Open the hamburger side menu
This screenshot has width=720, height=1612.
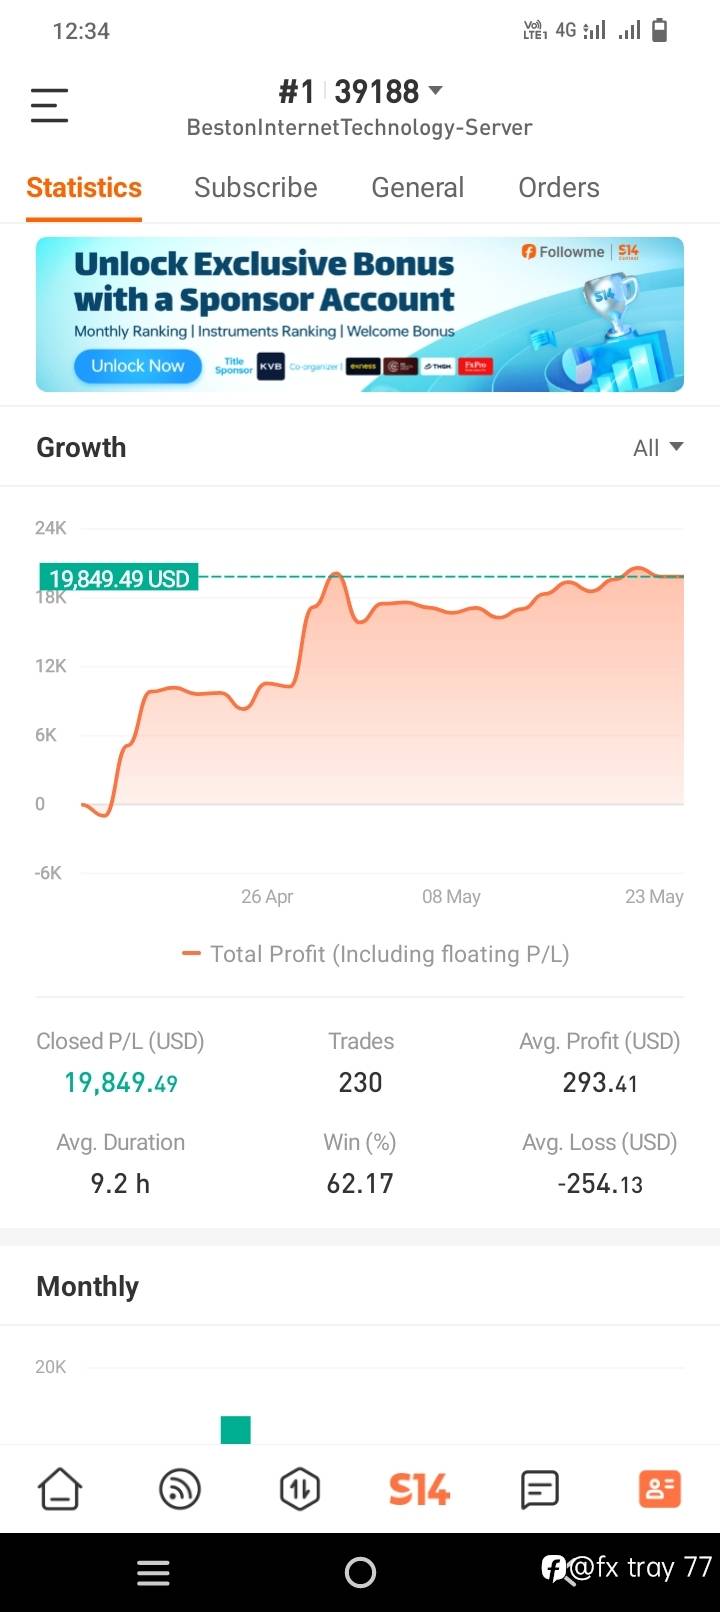coord(49,106)
